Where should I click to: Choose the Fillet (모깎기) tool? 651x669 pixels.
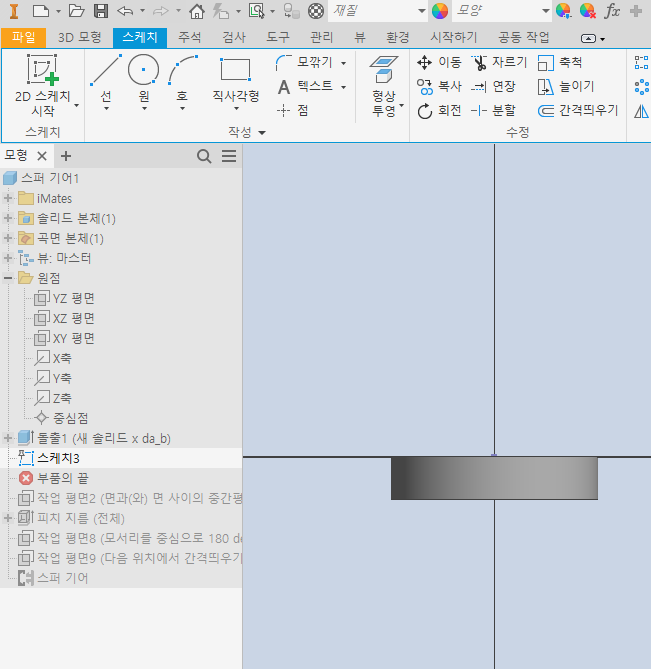click(304, 63)
